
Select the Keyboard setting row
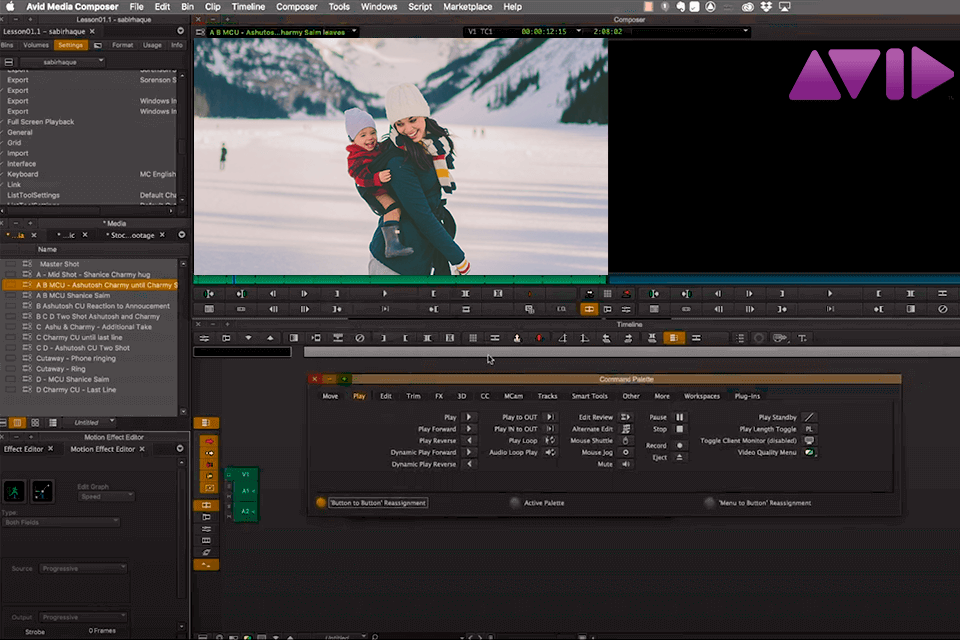click(x=91, y=175)
